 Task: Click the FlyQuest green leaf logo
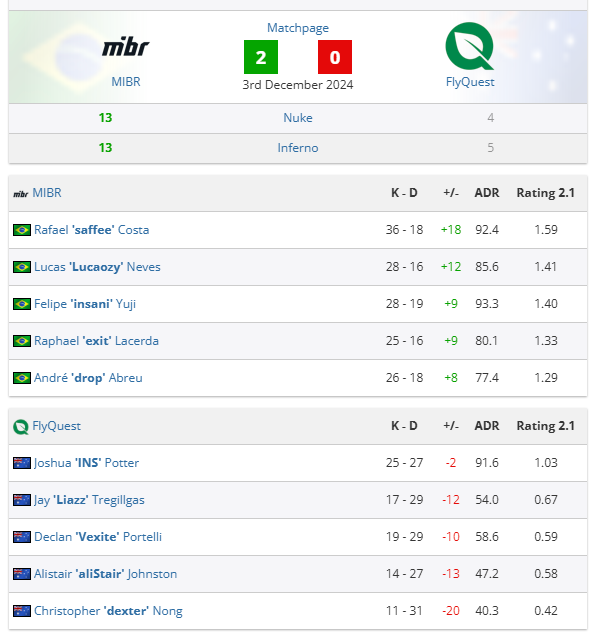469,46
